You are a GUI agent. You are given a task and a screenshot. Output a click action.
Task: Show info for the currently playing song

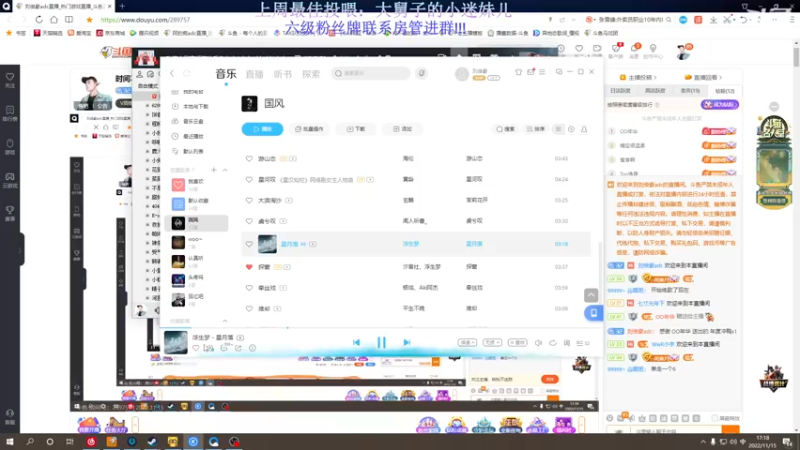[x=252, y=348]
